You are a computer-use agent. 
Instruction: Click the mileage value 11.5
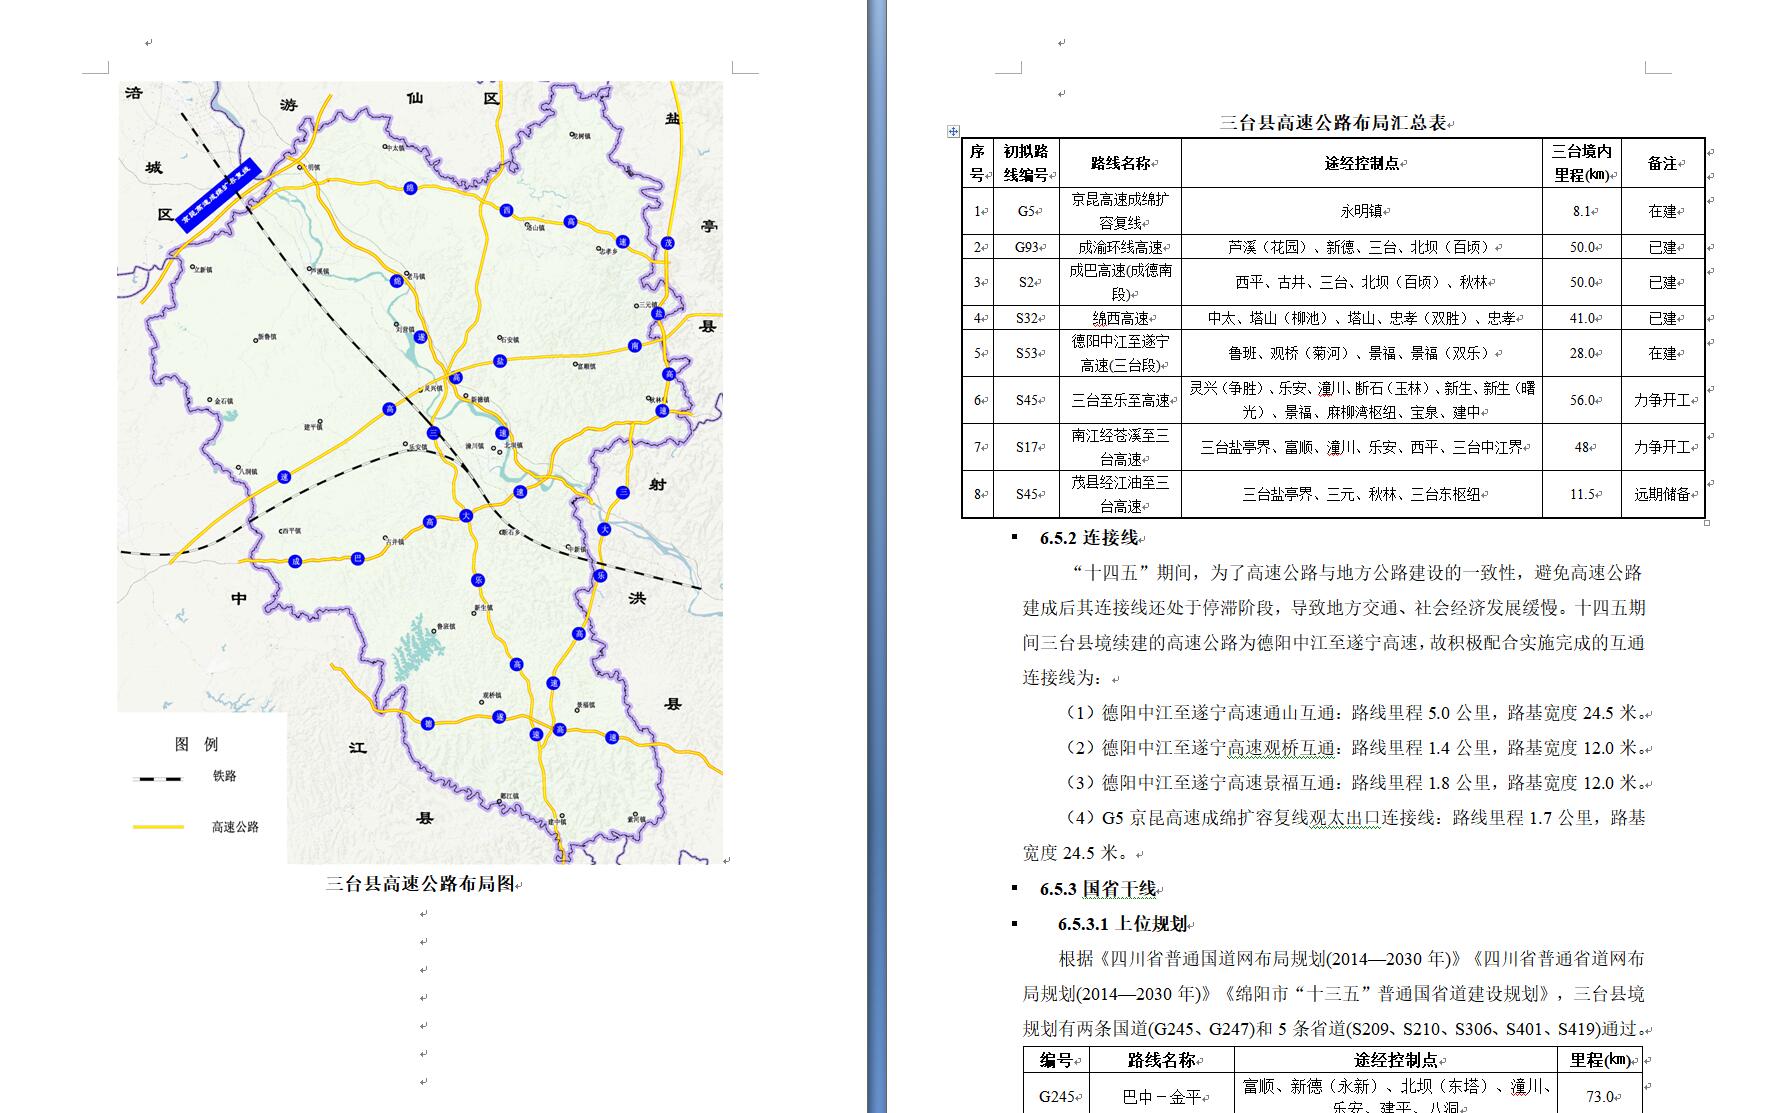point(1582,494)
